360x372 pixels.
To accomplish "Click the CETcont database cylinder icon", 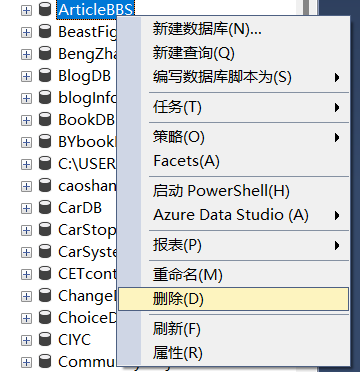I will (45, 274).
